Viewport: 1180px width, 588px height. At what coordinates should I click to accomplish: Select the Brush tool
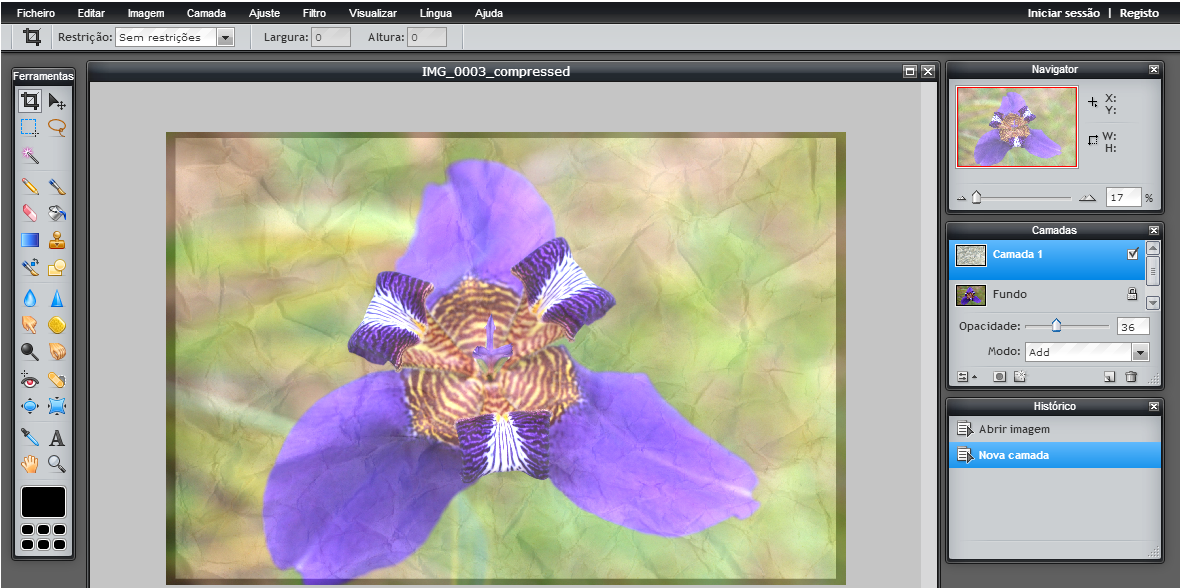point(56,186)
